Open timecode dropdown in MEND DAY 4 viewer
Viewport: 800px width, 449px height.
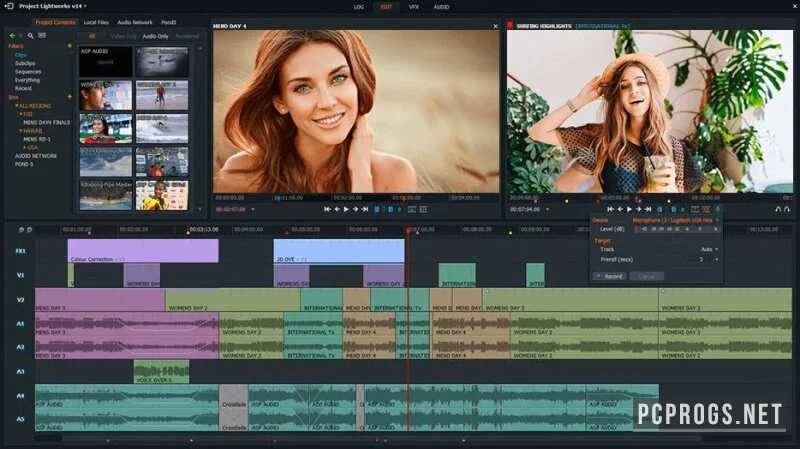click(x=254, y=209)
